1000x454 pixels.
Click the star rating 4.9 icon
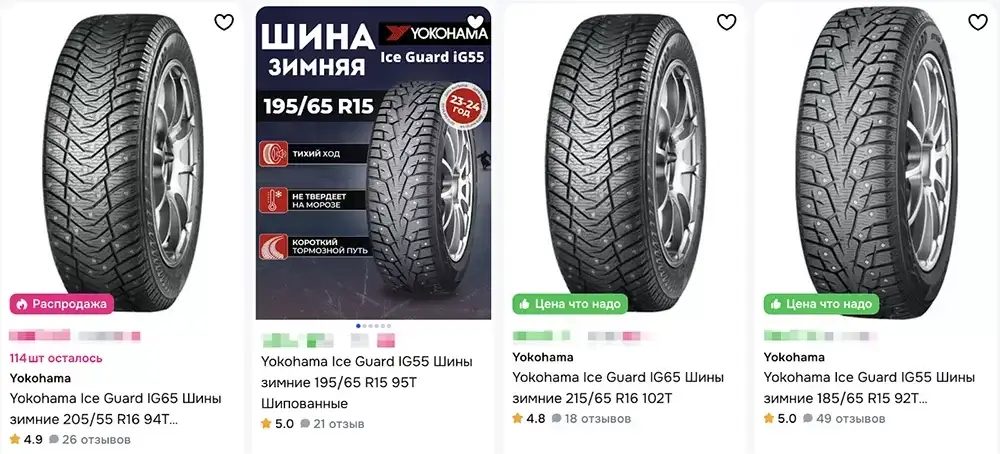point(15,439)
